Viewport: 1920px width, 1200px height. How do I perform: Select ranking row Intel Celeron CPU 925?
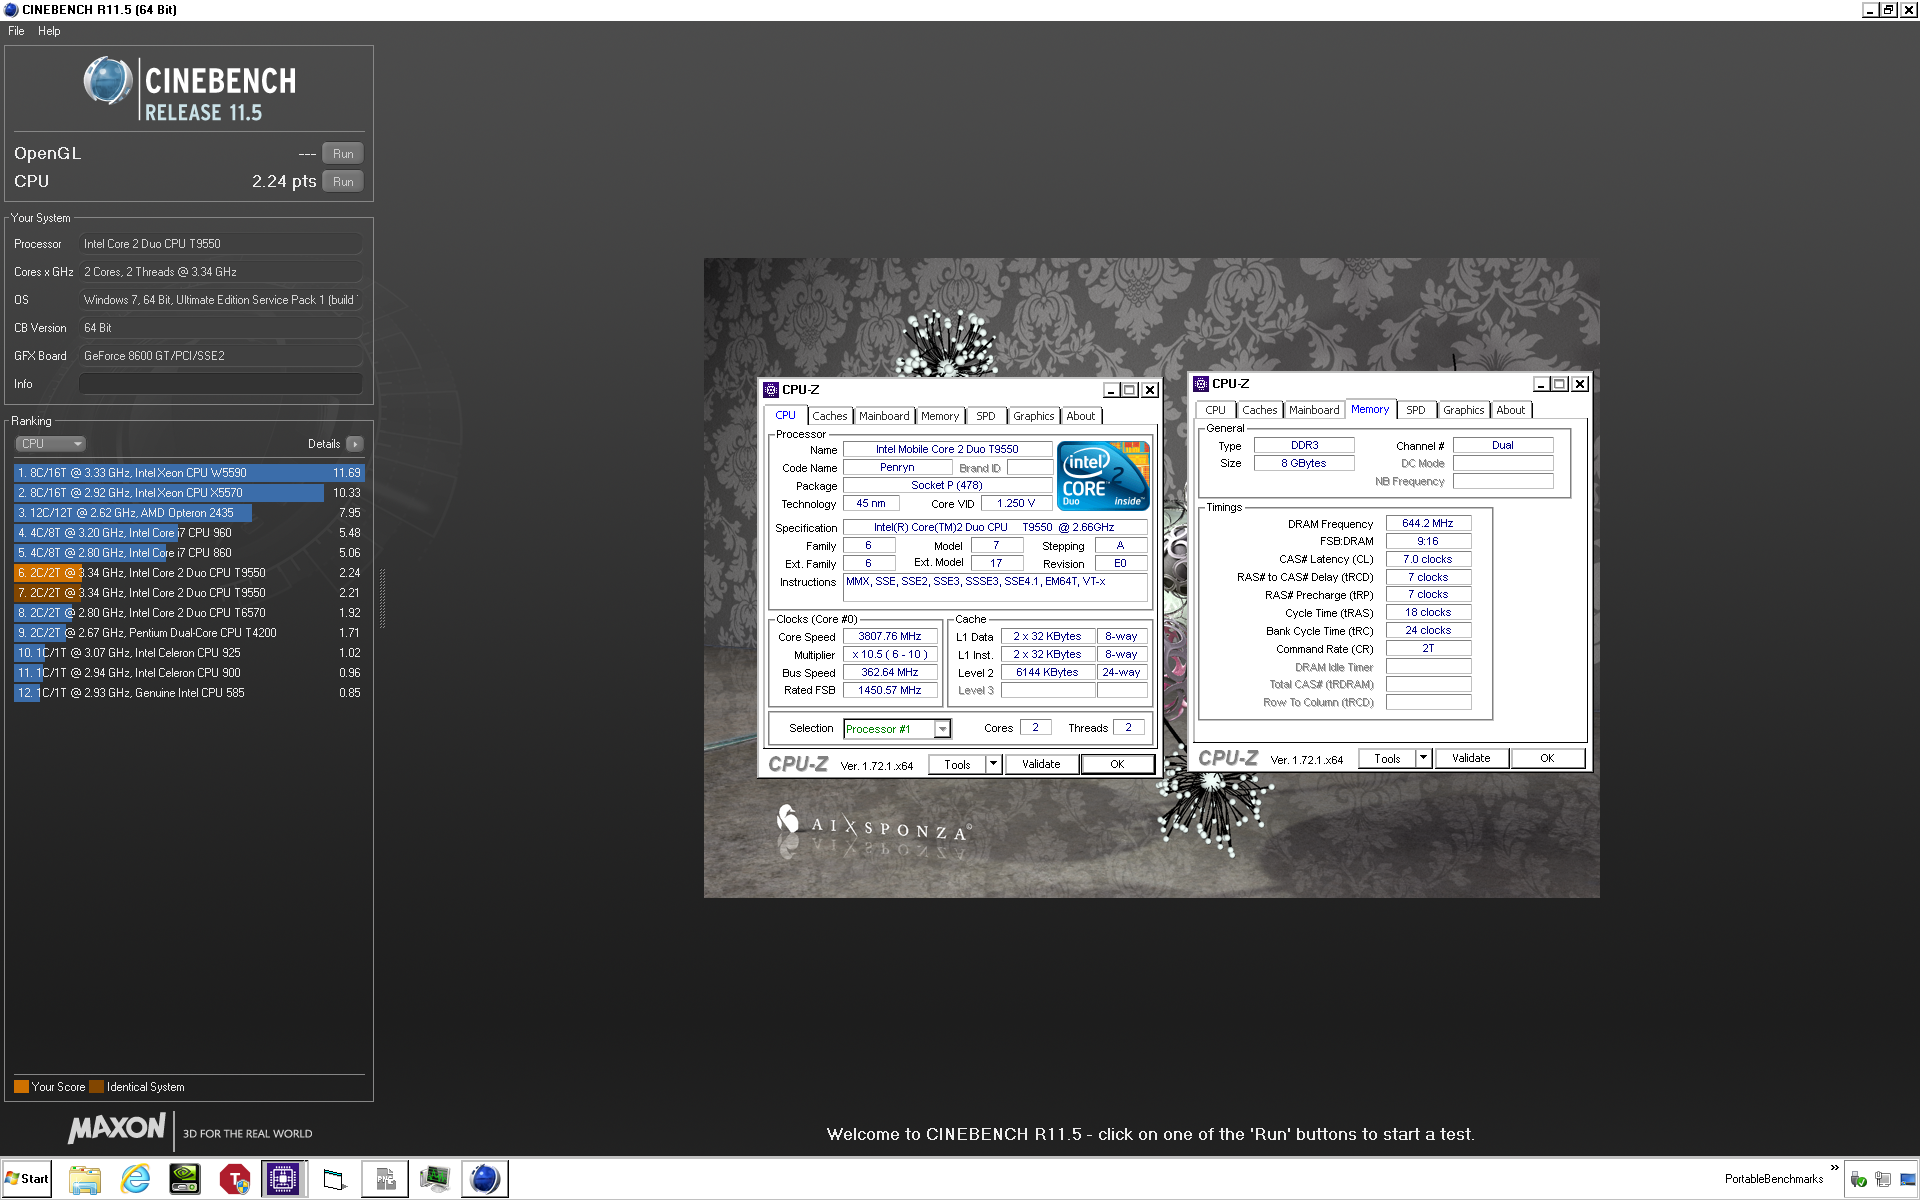[x=189, y=653]
